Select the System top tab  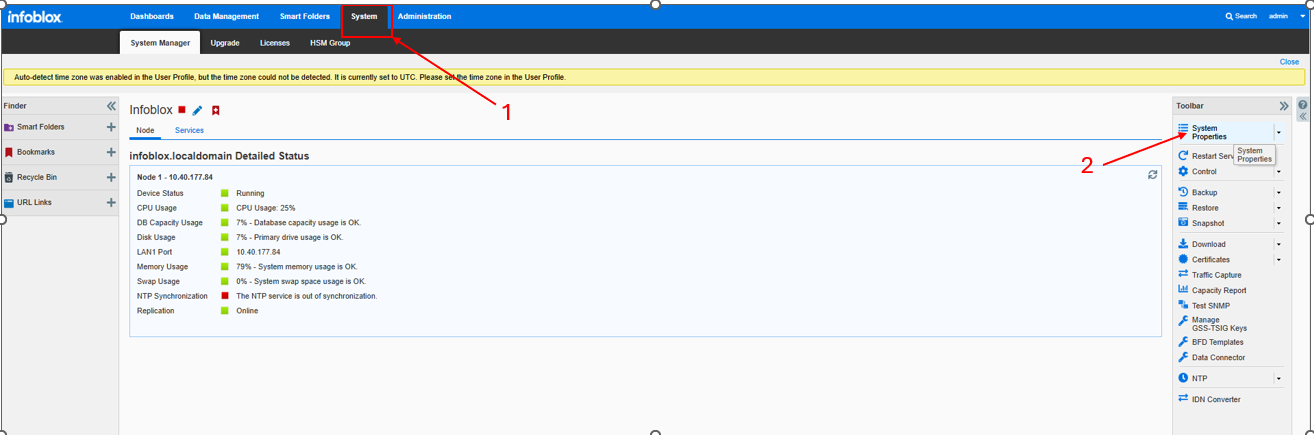pos(364,16)
